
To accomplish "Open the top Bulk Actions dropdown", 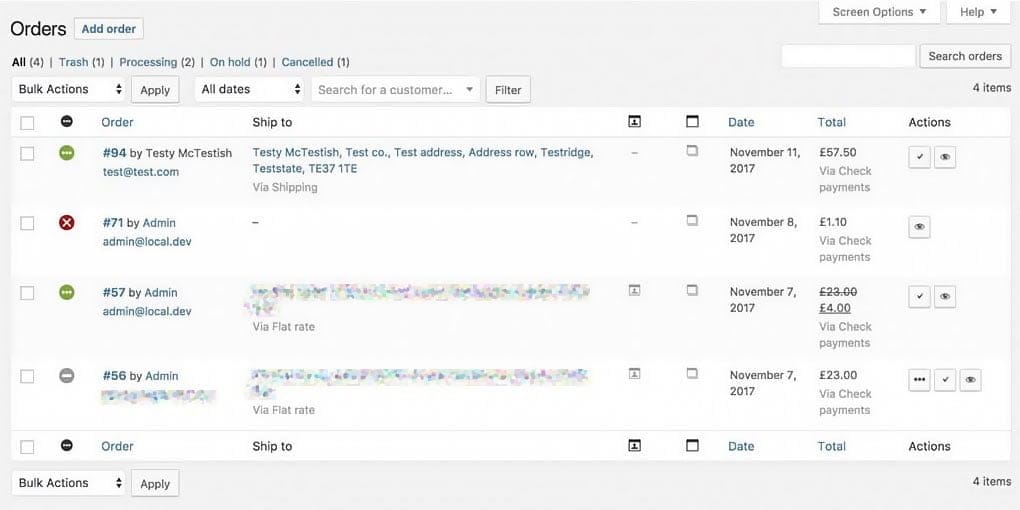I will [70, 89].
